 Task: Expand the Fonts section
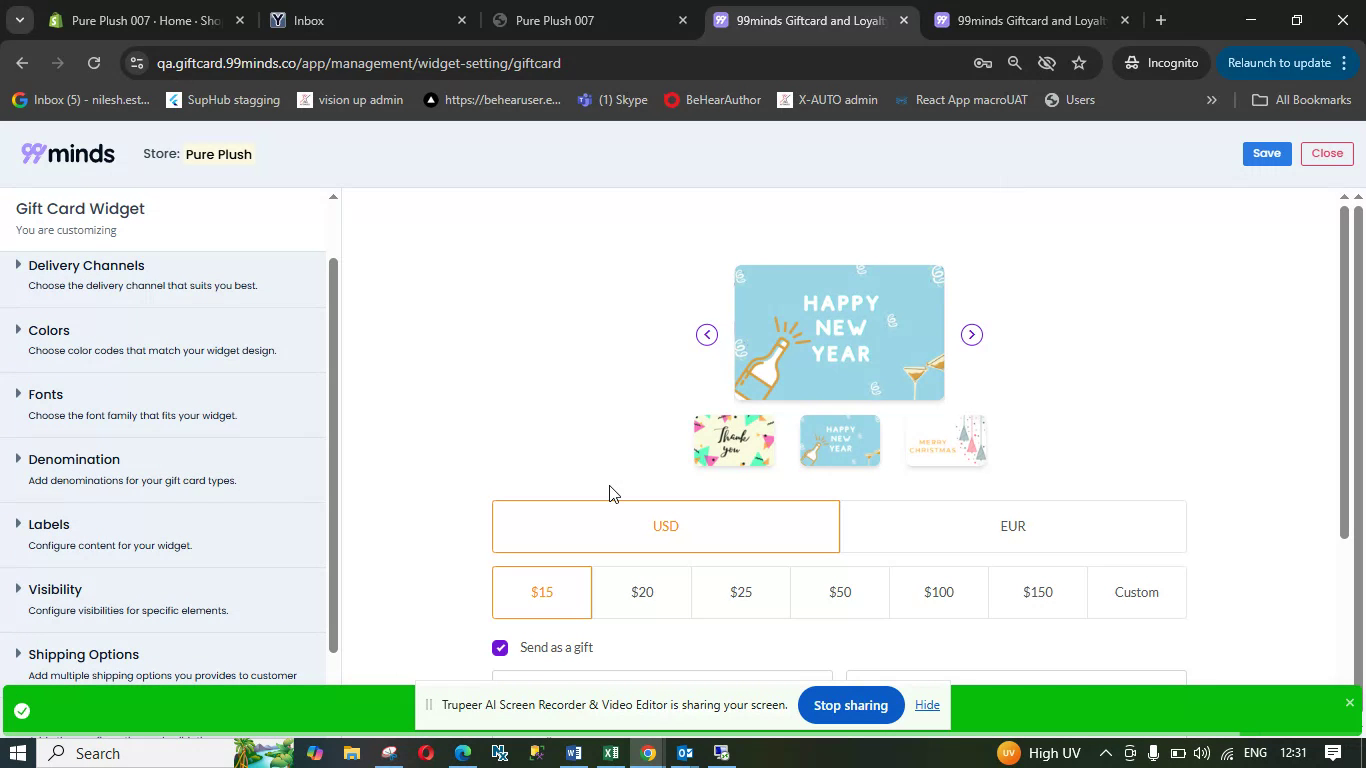[x=163, y=404]
